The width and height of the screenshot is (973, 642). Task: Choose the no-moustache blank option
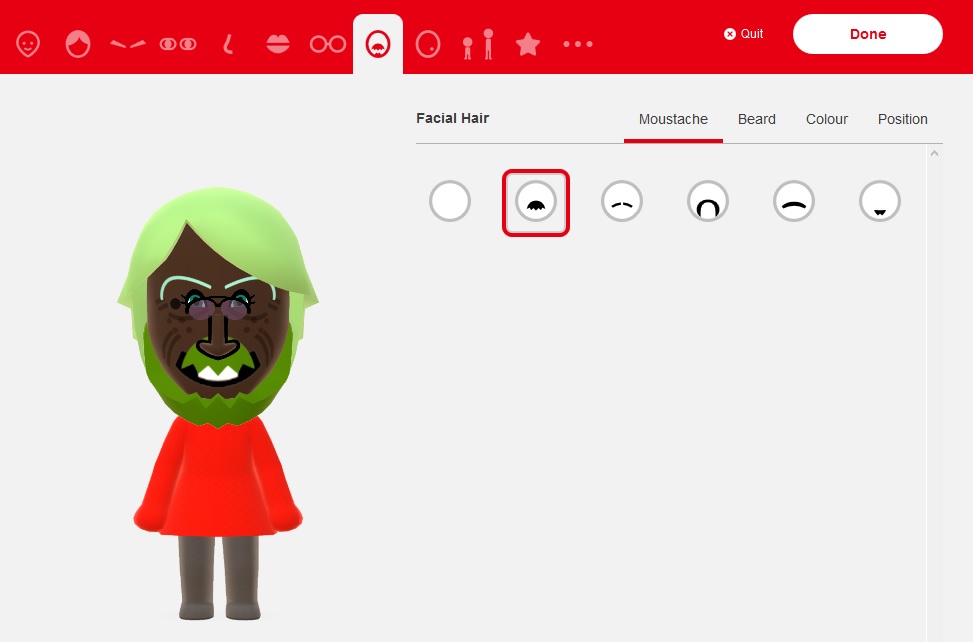[x=450, y=202]
